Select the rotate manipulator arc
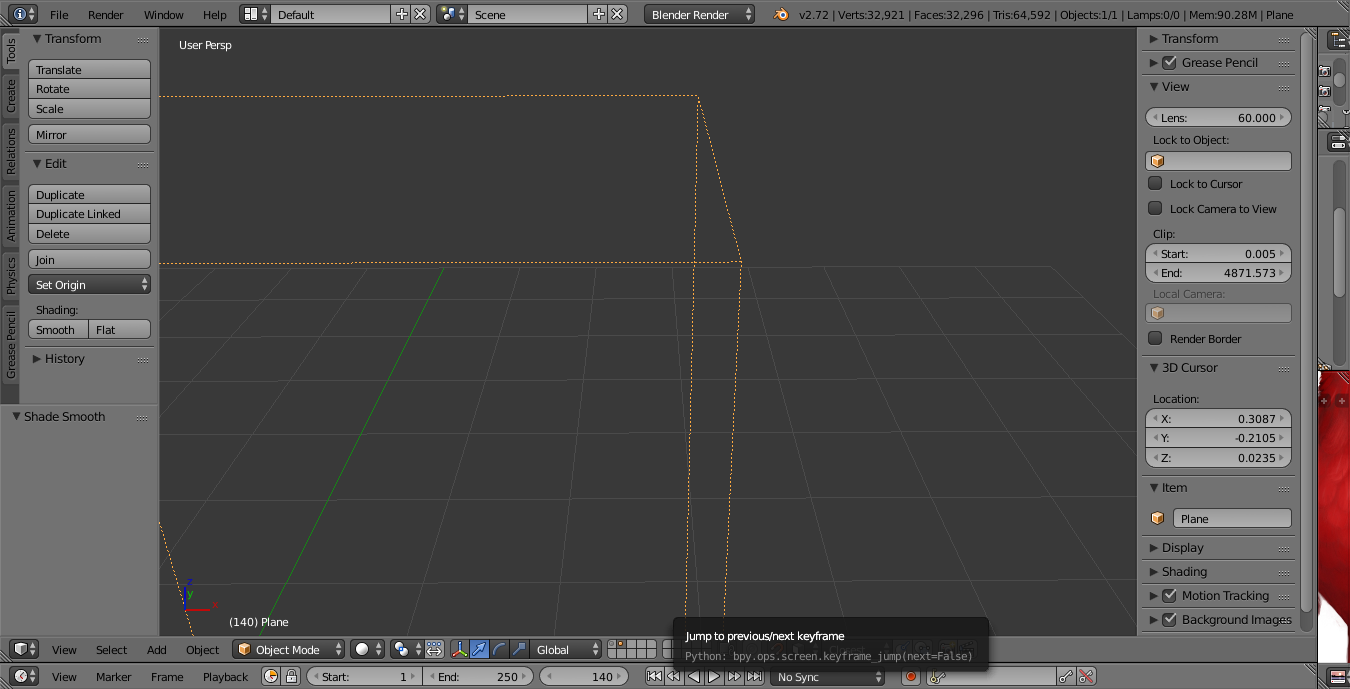 tap(499, 649)
